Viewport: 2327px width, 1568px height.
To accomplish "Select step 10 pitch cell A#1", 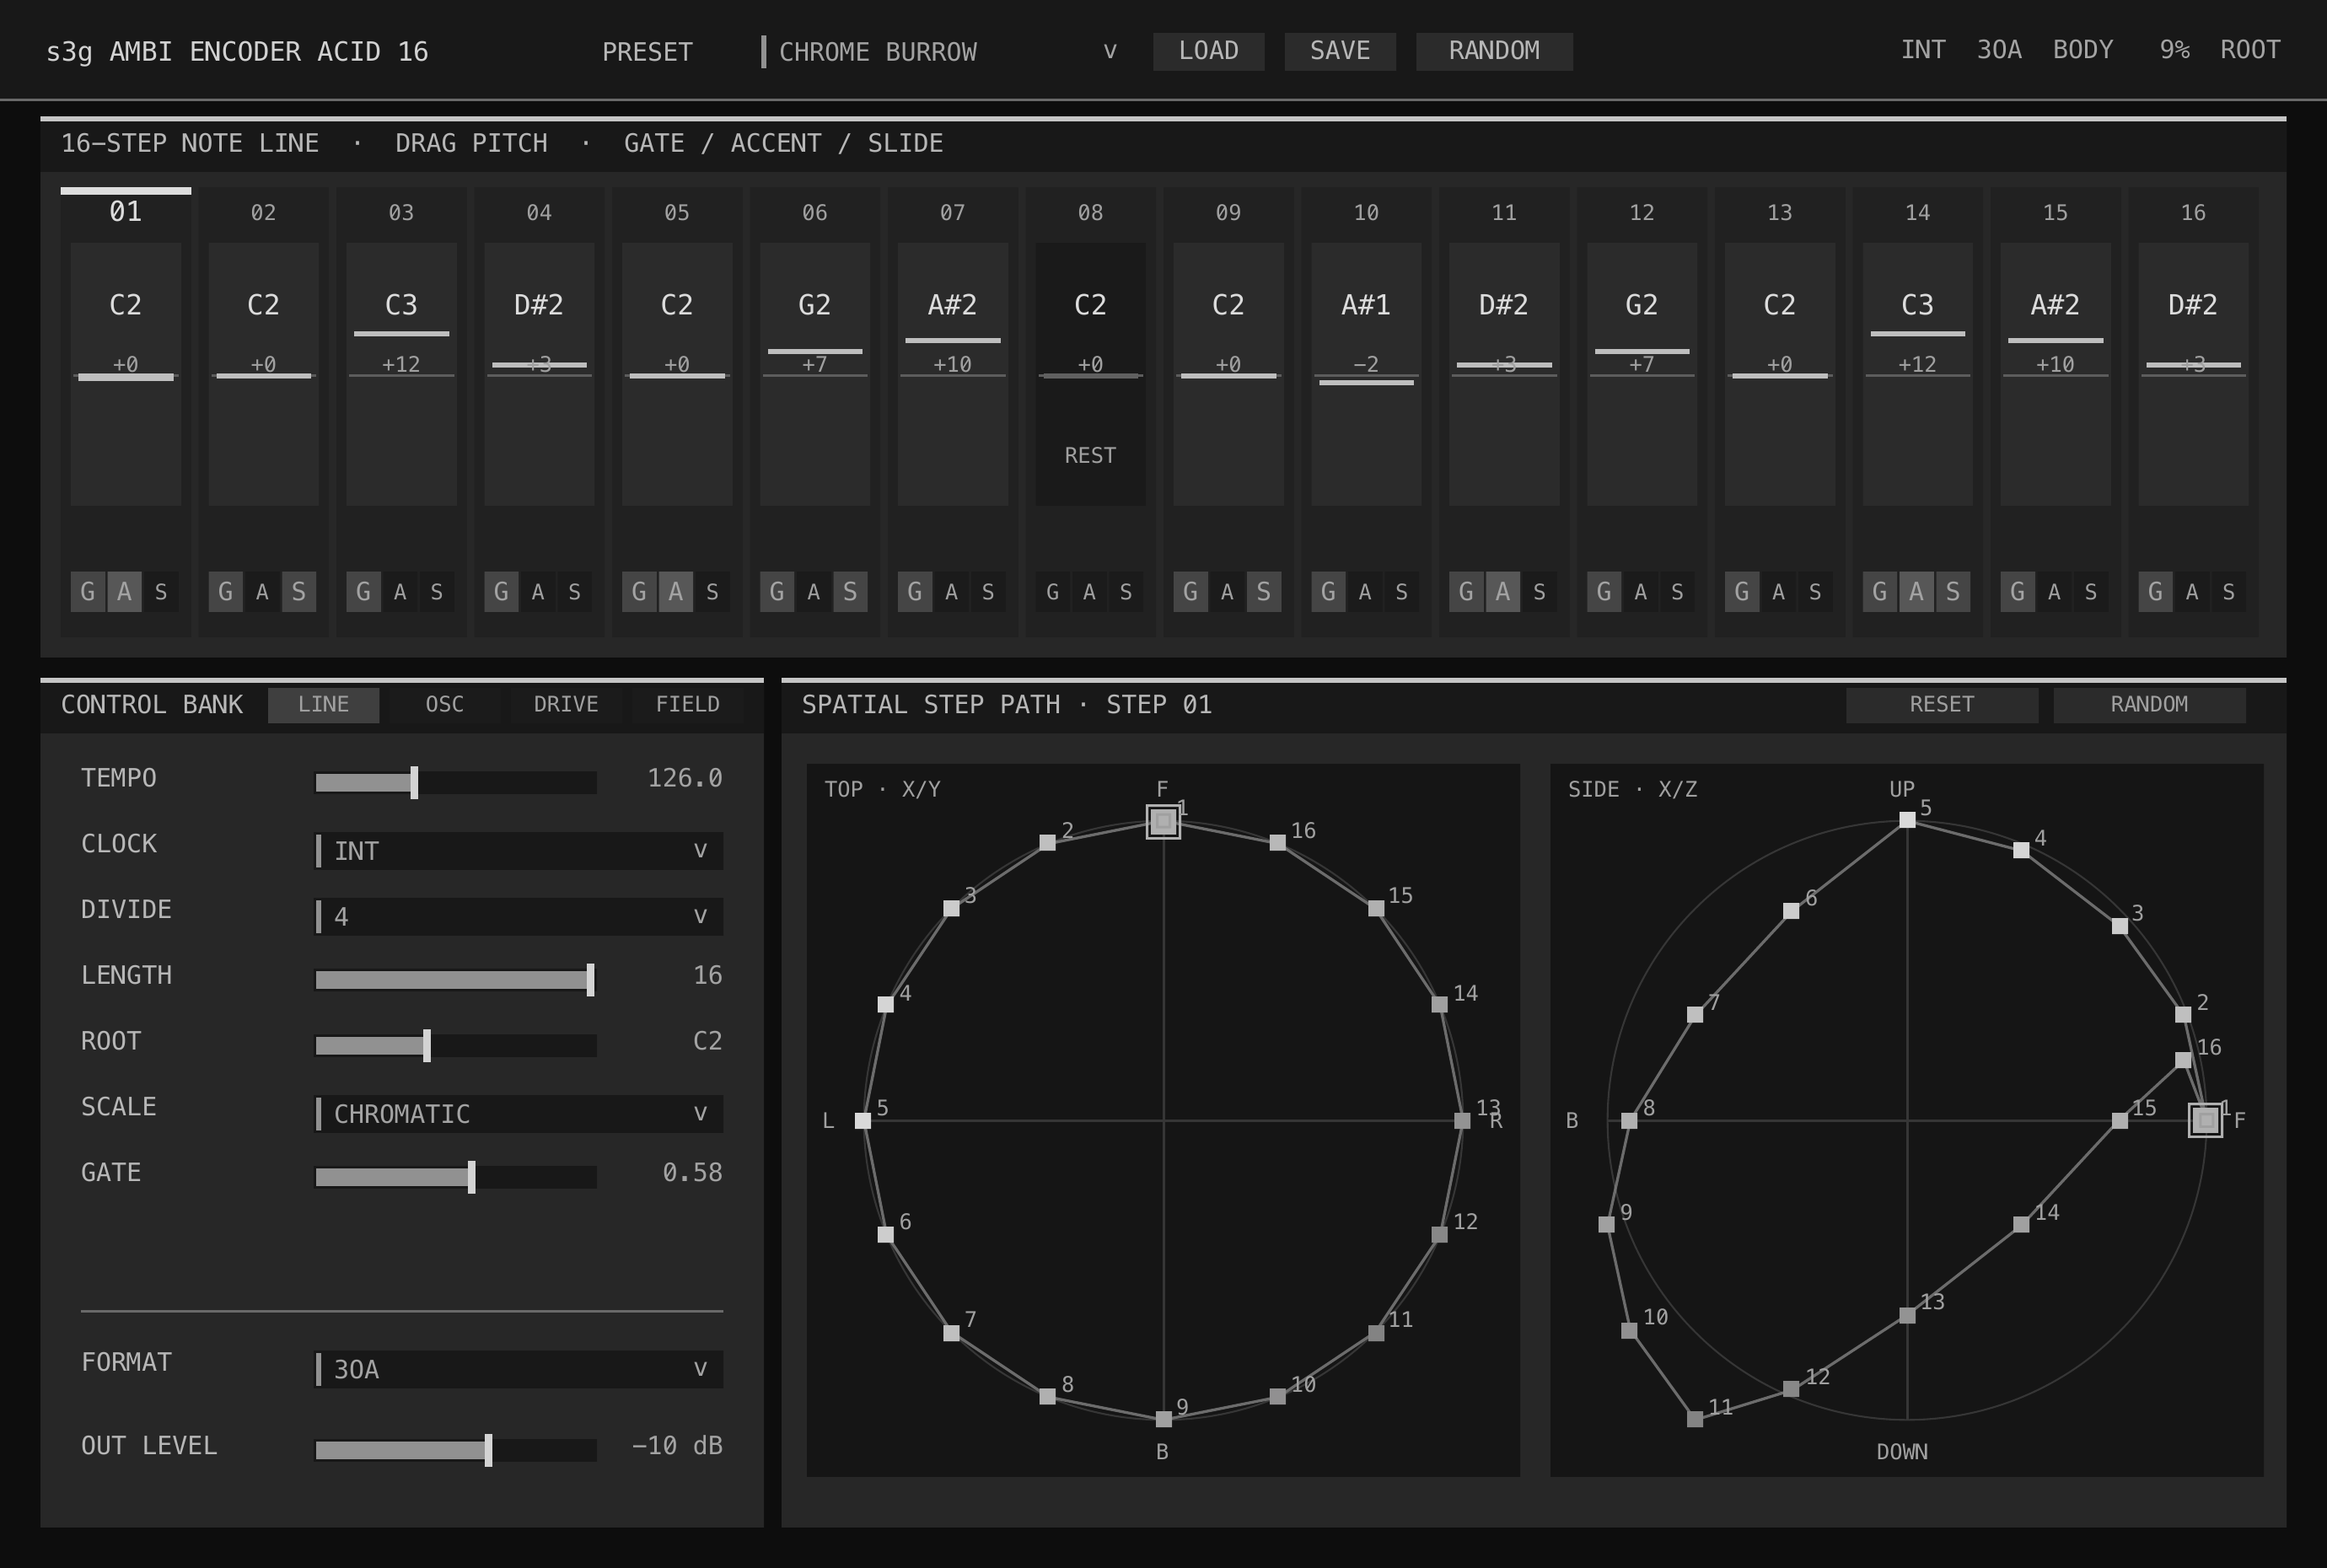I will (x=1366, y=374).
